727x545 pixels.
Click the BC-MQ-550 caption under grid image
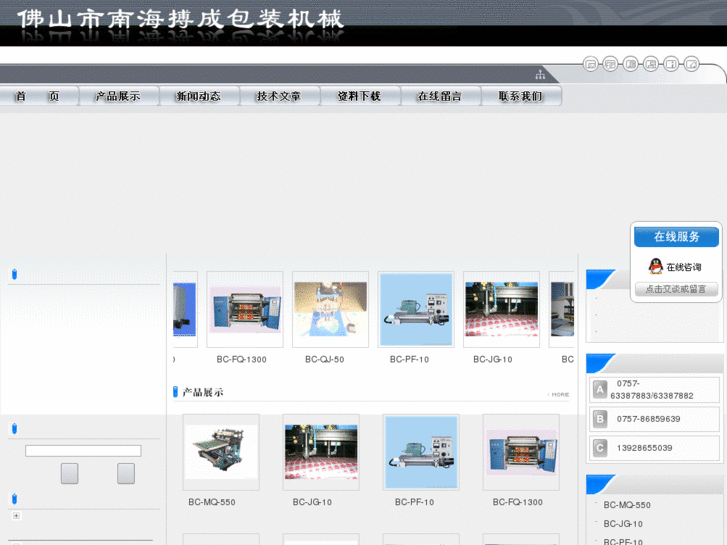click(212, 502)
